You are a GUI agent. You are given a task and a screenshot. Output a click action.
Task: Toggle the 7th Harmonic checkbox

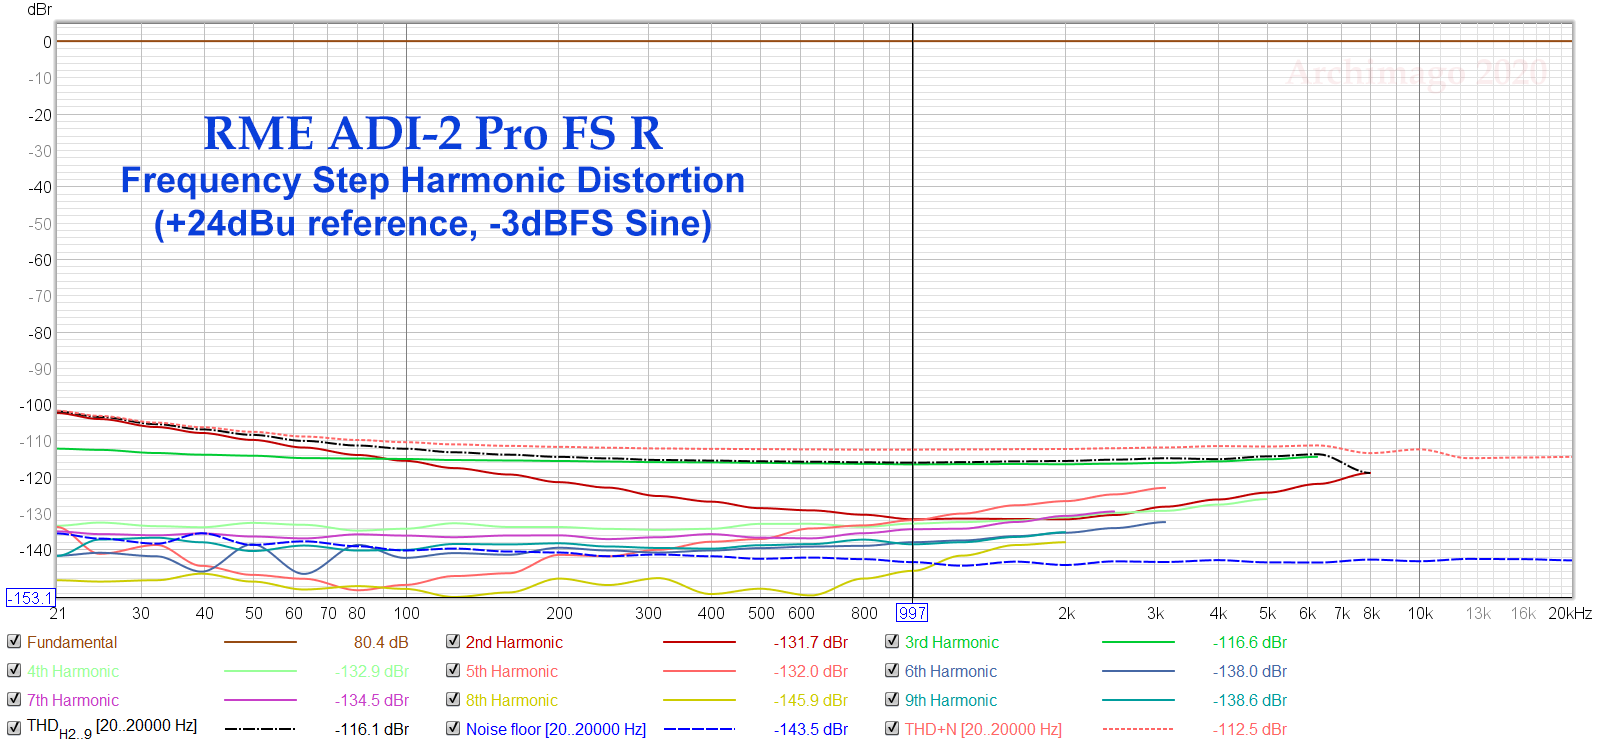(x=14, y=700)
